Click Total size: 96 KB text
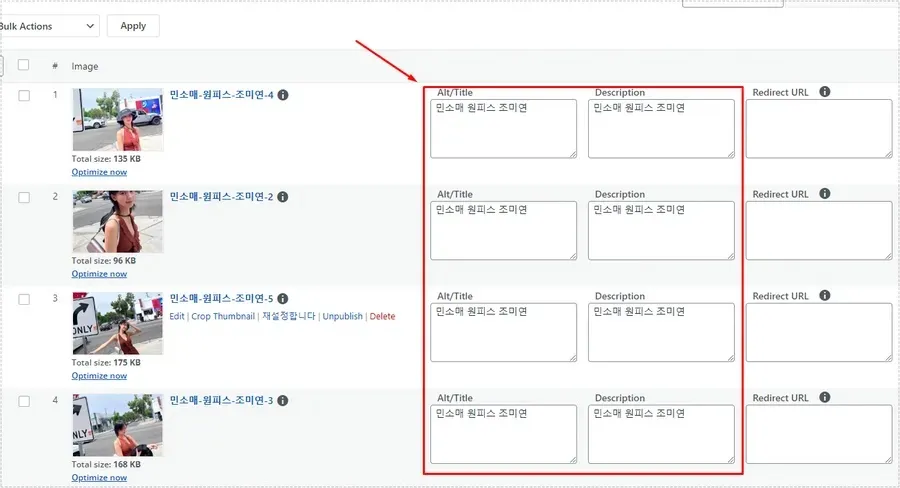Screen dimensions: 900x488 click(104, 261)
